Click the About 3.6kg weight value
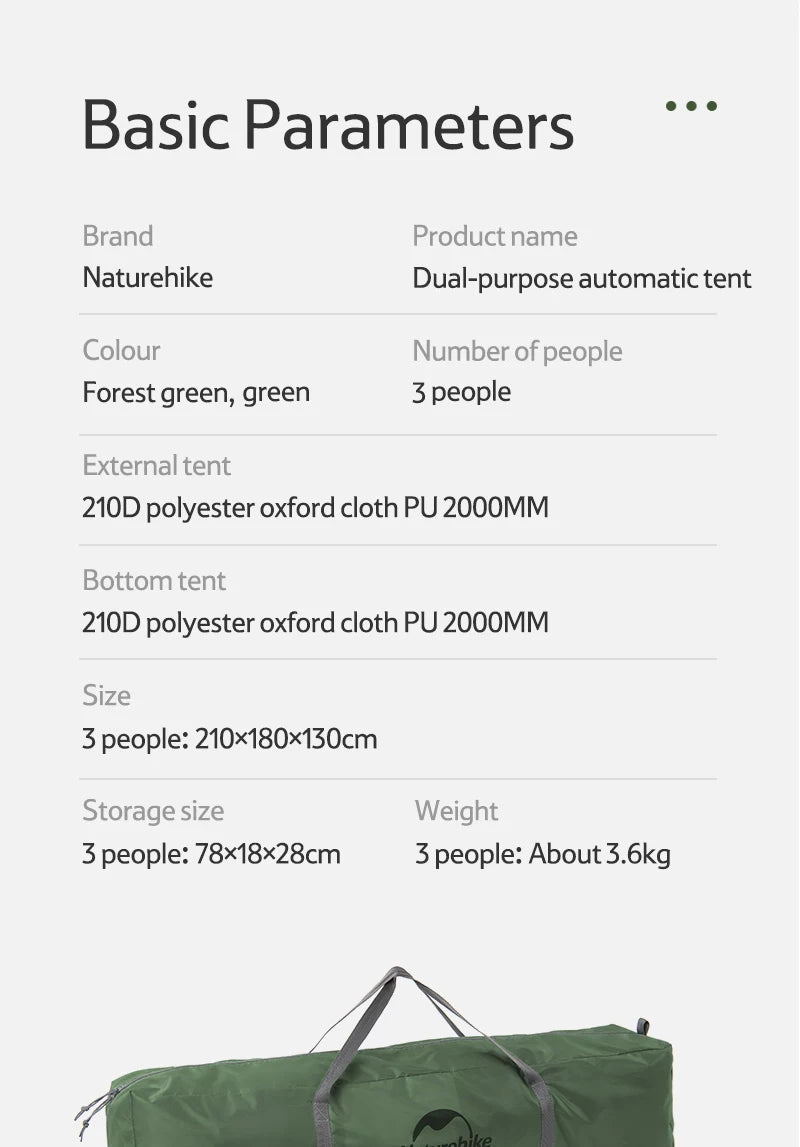 point(543,854)
